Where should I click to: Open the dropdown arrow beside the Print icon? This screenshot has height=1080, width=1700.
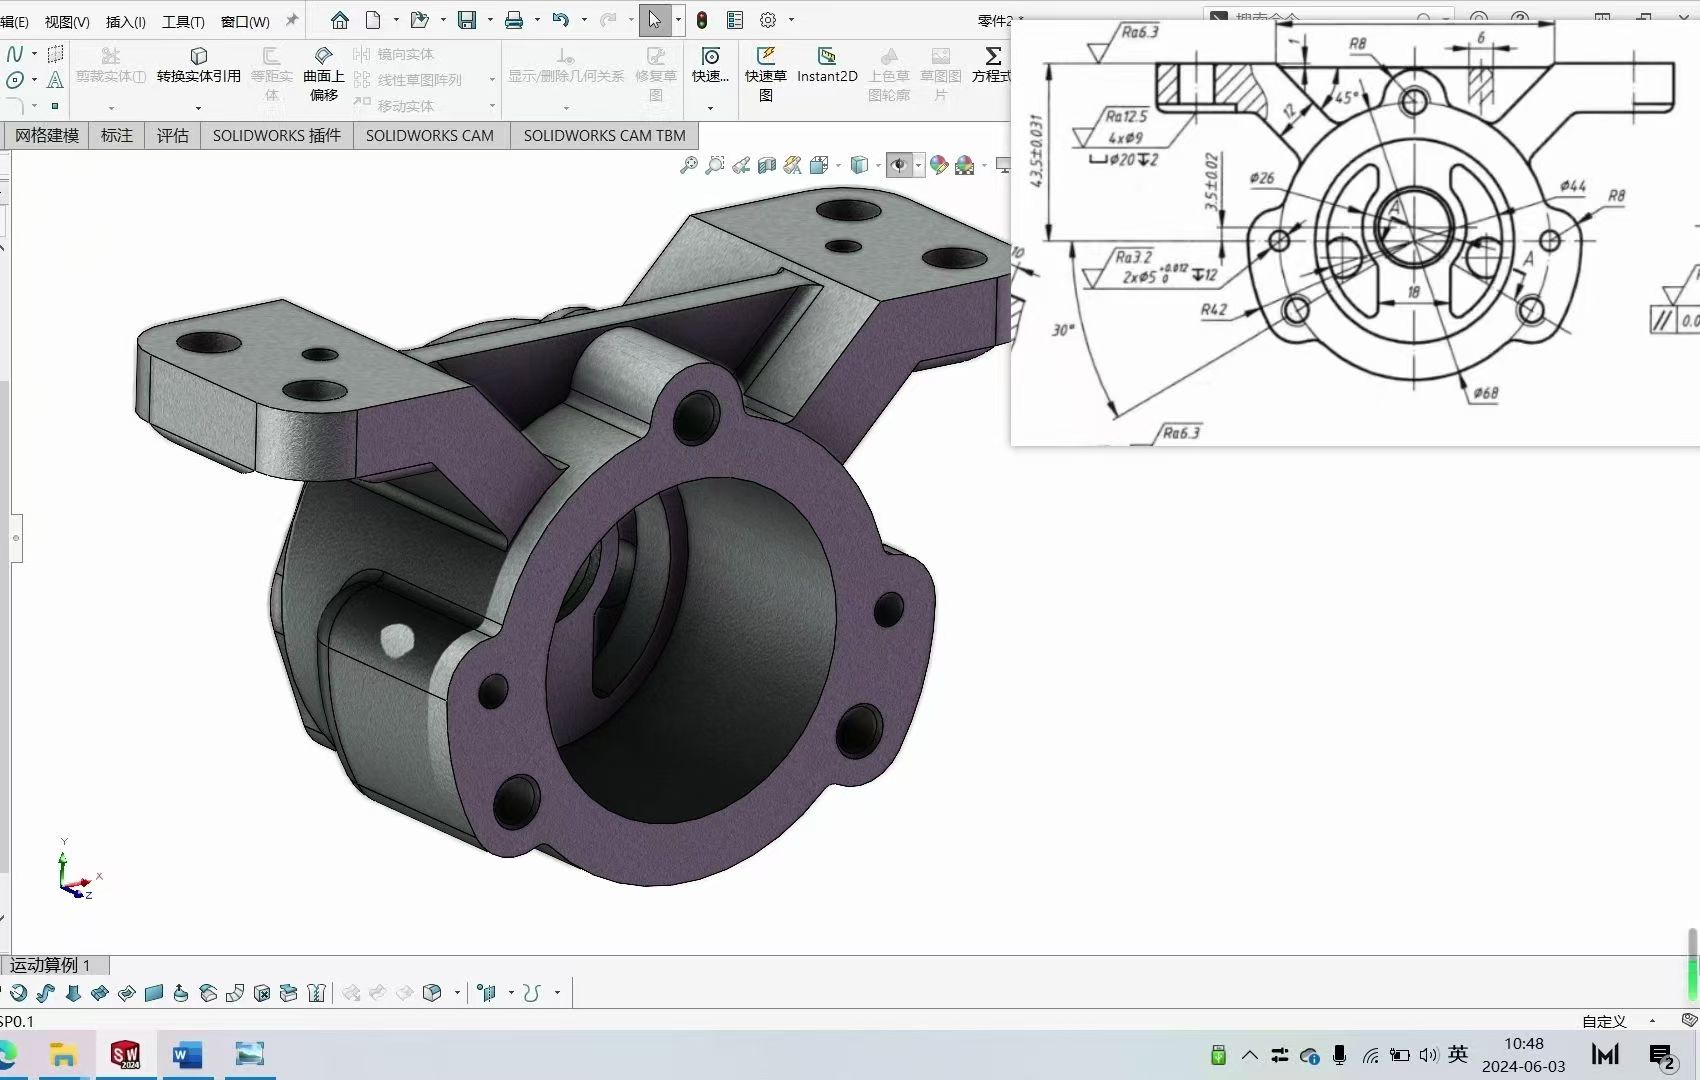point(537,20)
